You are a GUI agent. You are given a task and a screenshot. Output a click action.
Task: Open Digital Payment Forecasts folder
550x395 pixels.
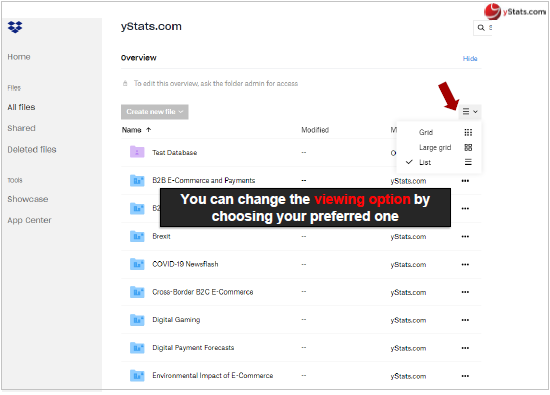click(x=193, y=348)
